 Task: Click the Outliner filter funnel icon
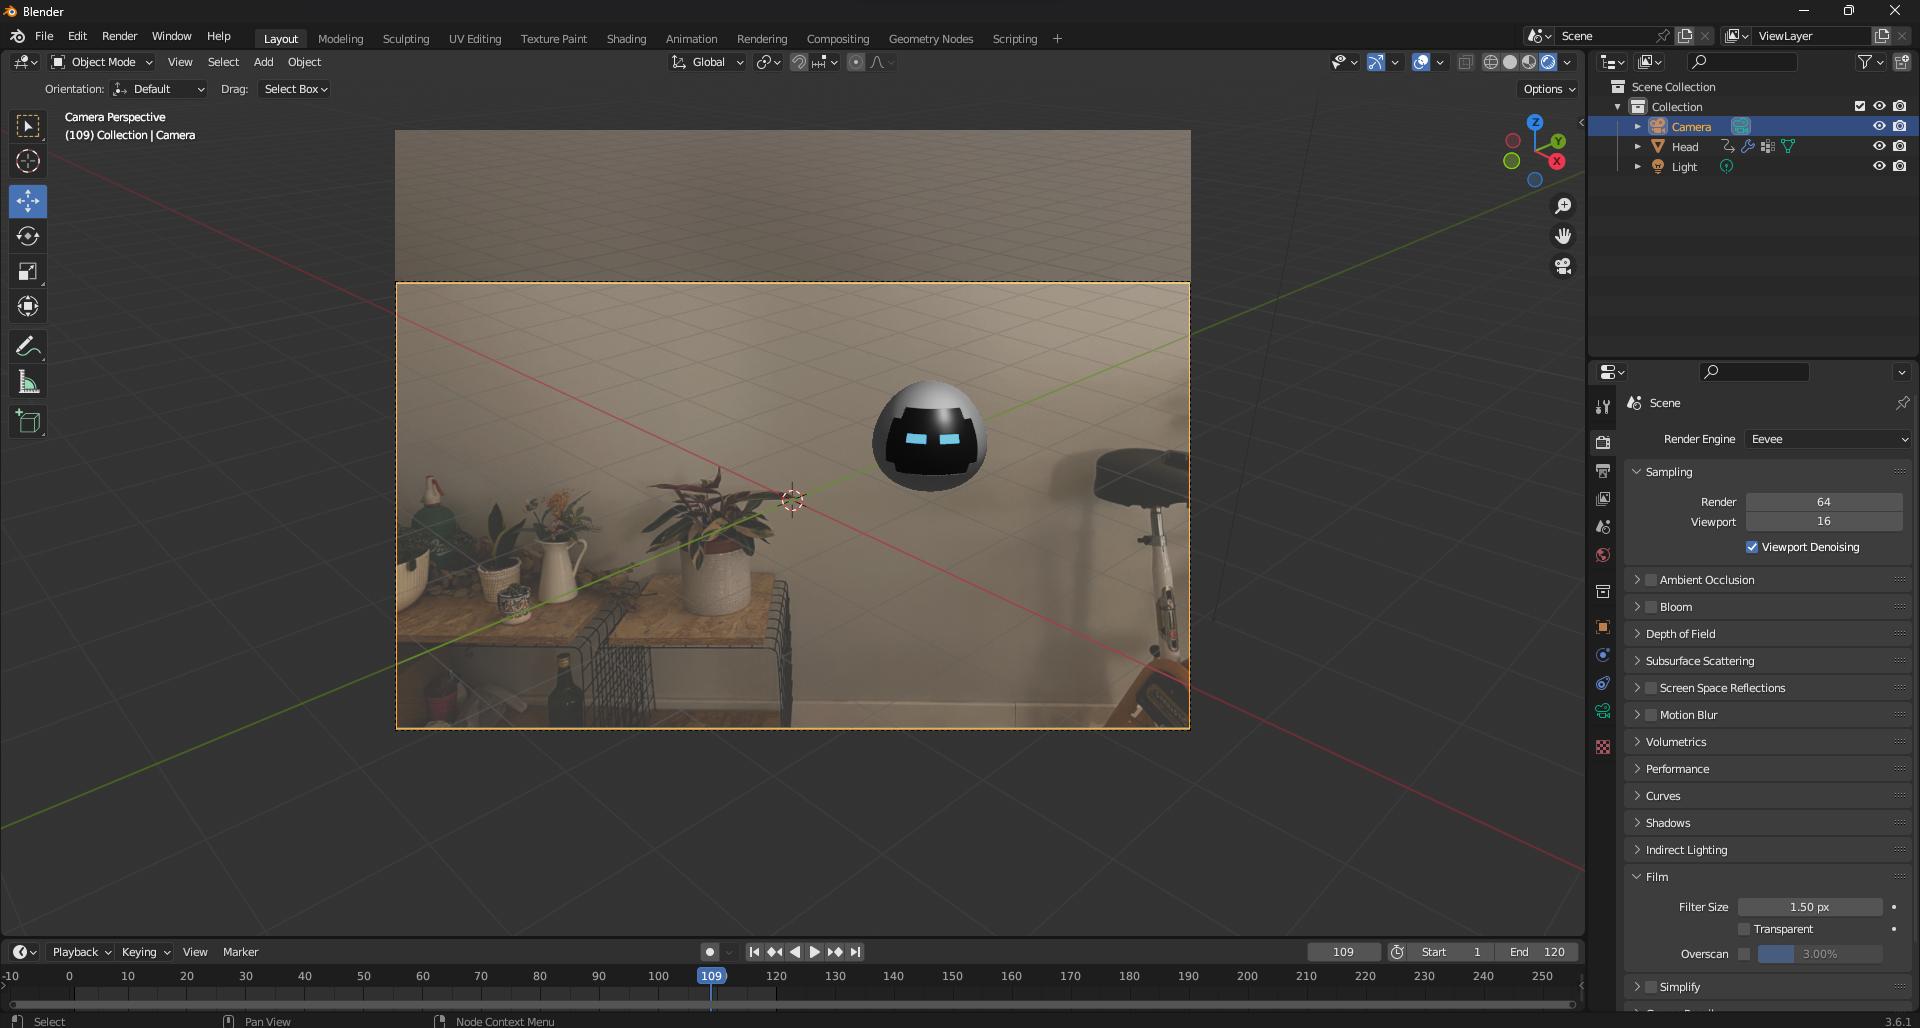1866,61
